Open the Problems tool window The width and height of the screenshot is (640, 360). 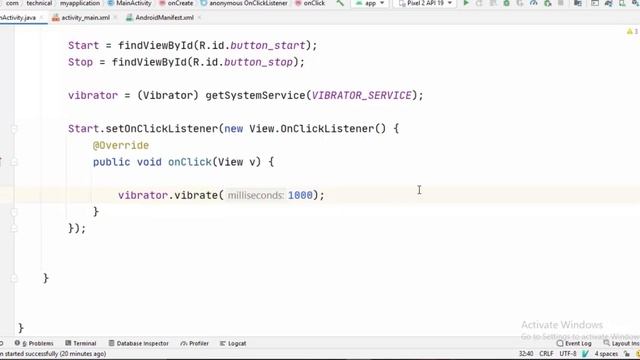34,343
